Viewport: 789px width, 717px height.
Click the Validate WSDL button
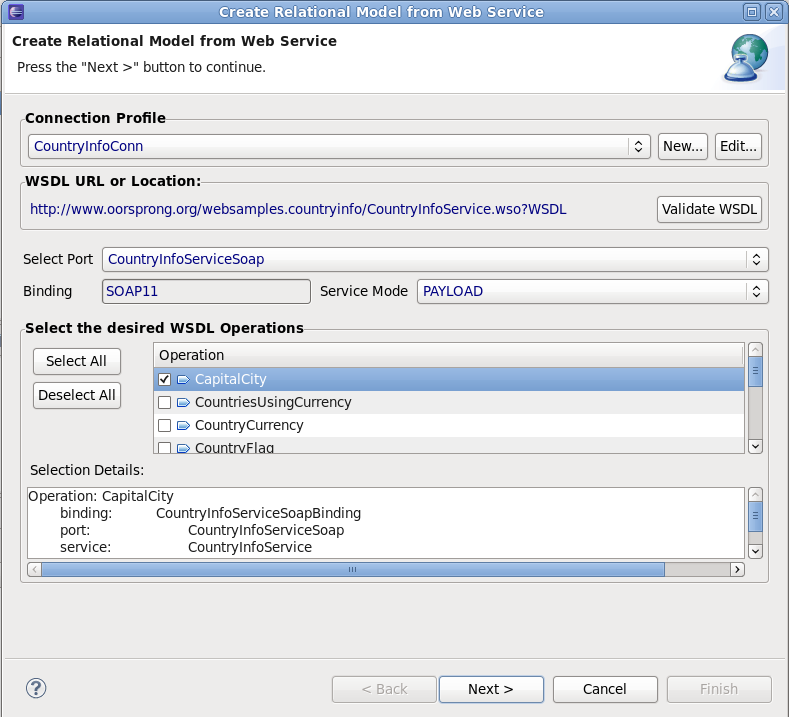710,210
